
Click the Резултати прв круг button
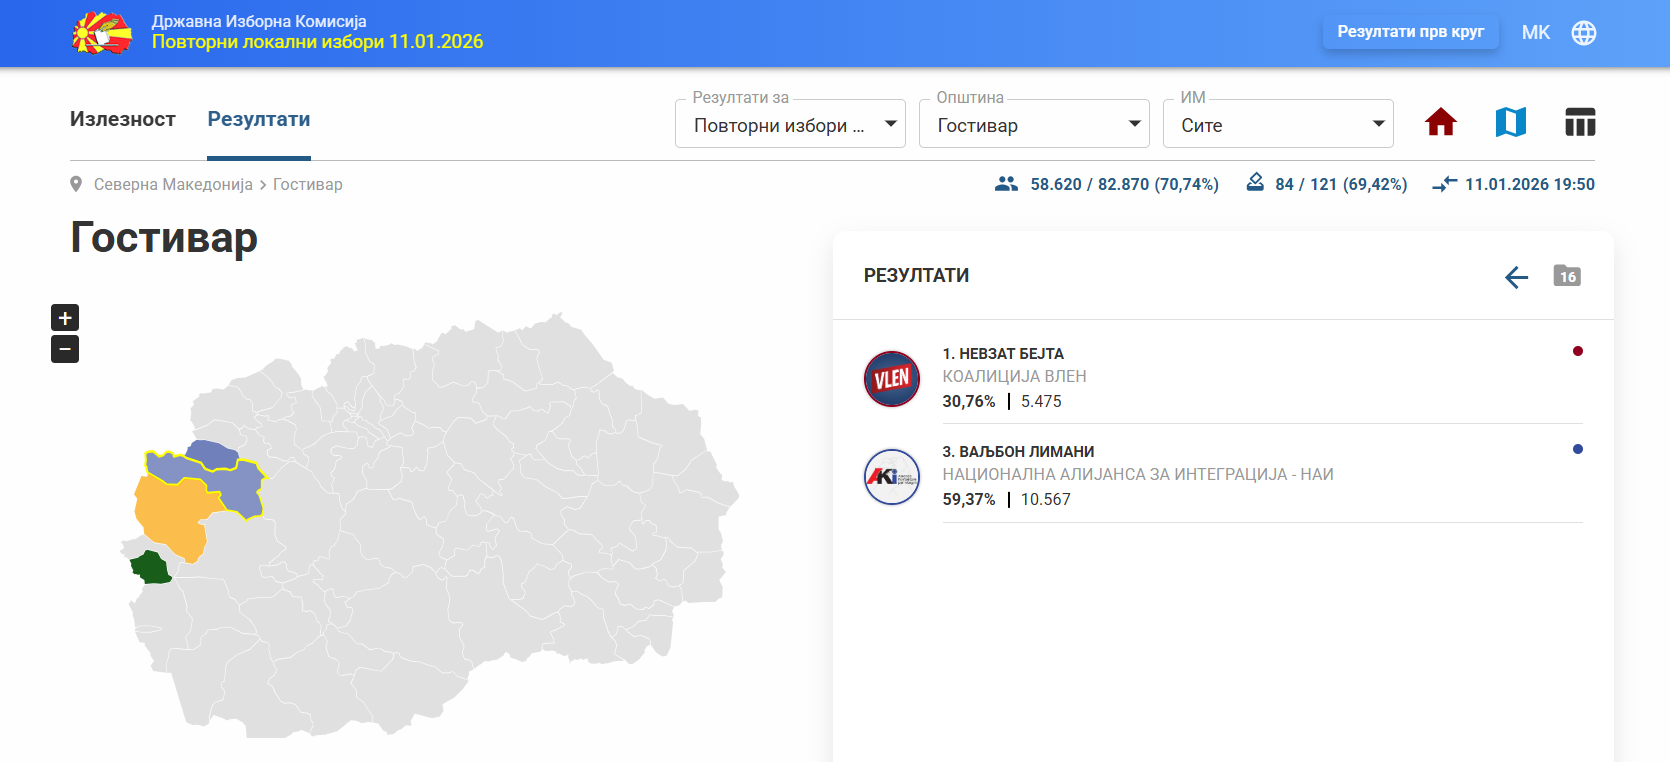1410,32
